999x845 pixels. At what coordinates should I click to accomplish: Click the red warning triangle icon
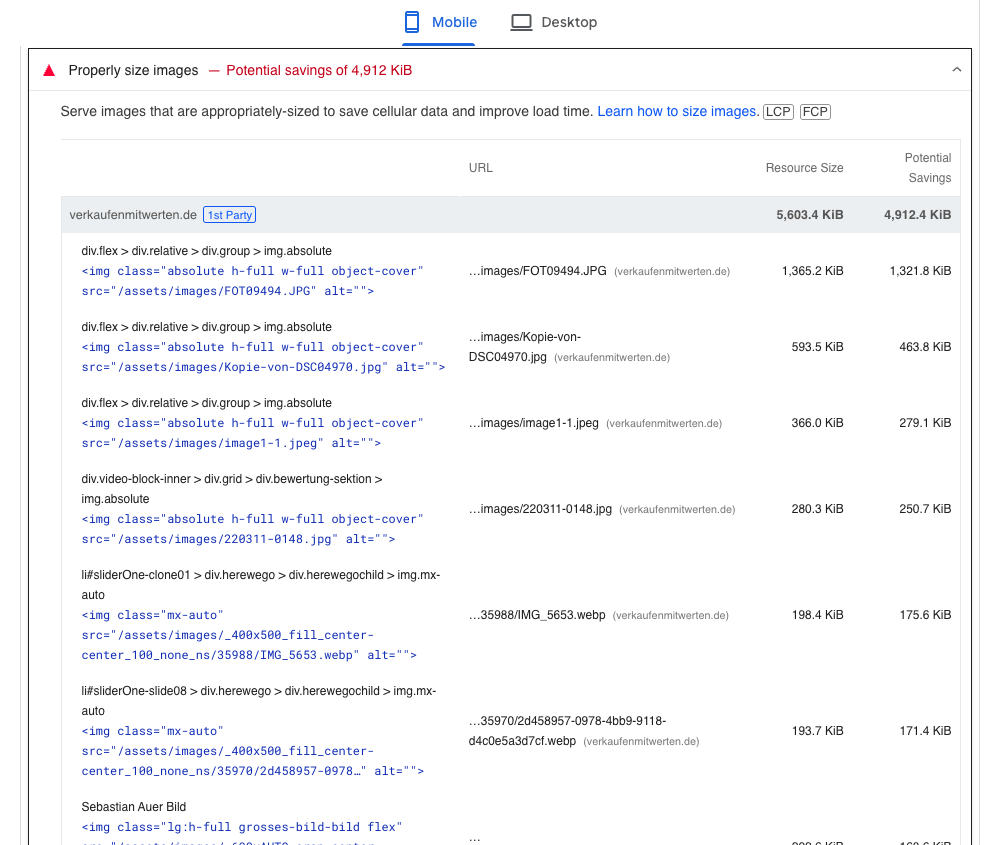(49, 70)
